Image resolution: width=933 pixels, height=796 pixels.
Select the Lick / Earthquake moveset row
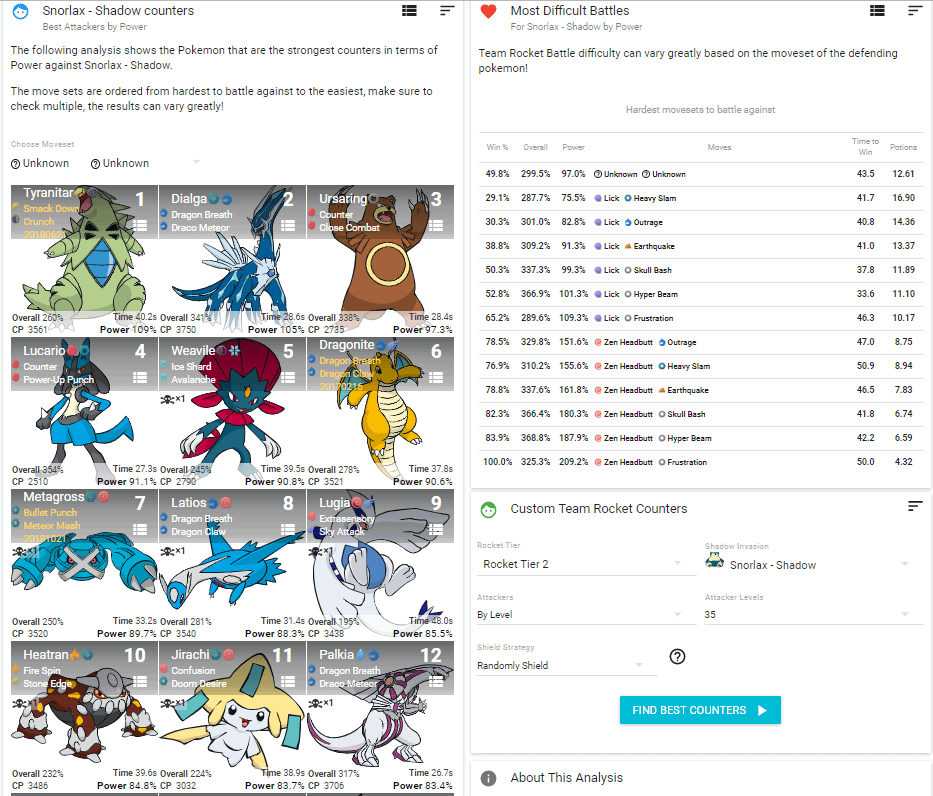pyautogui.click(x=700, y=246)
